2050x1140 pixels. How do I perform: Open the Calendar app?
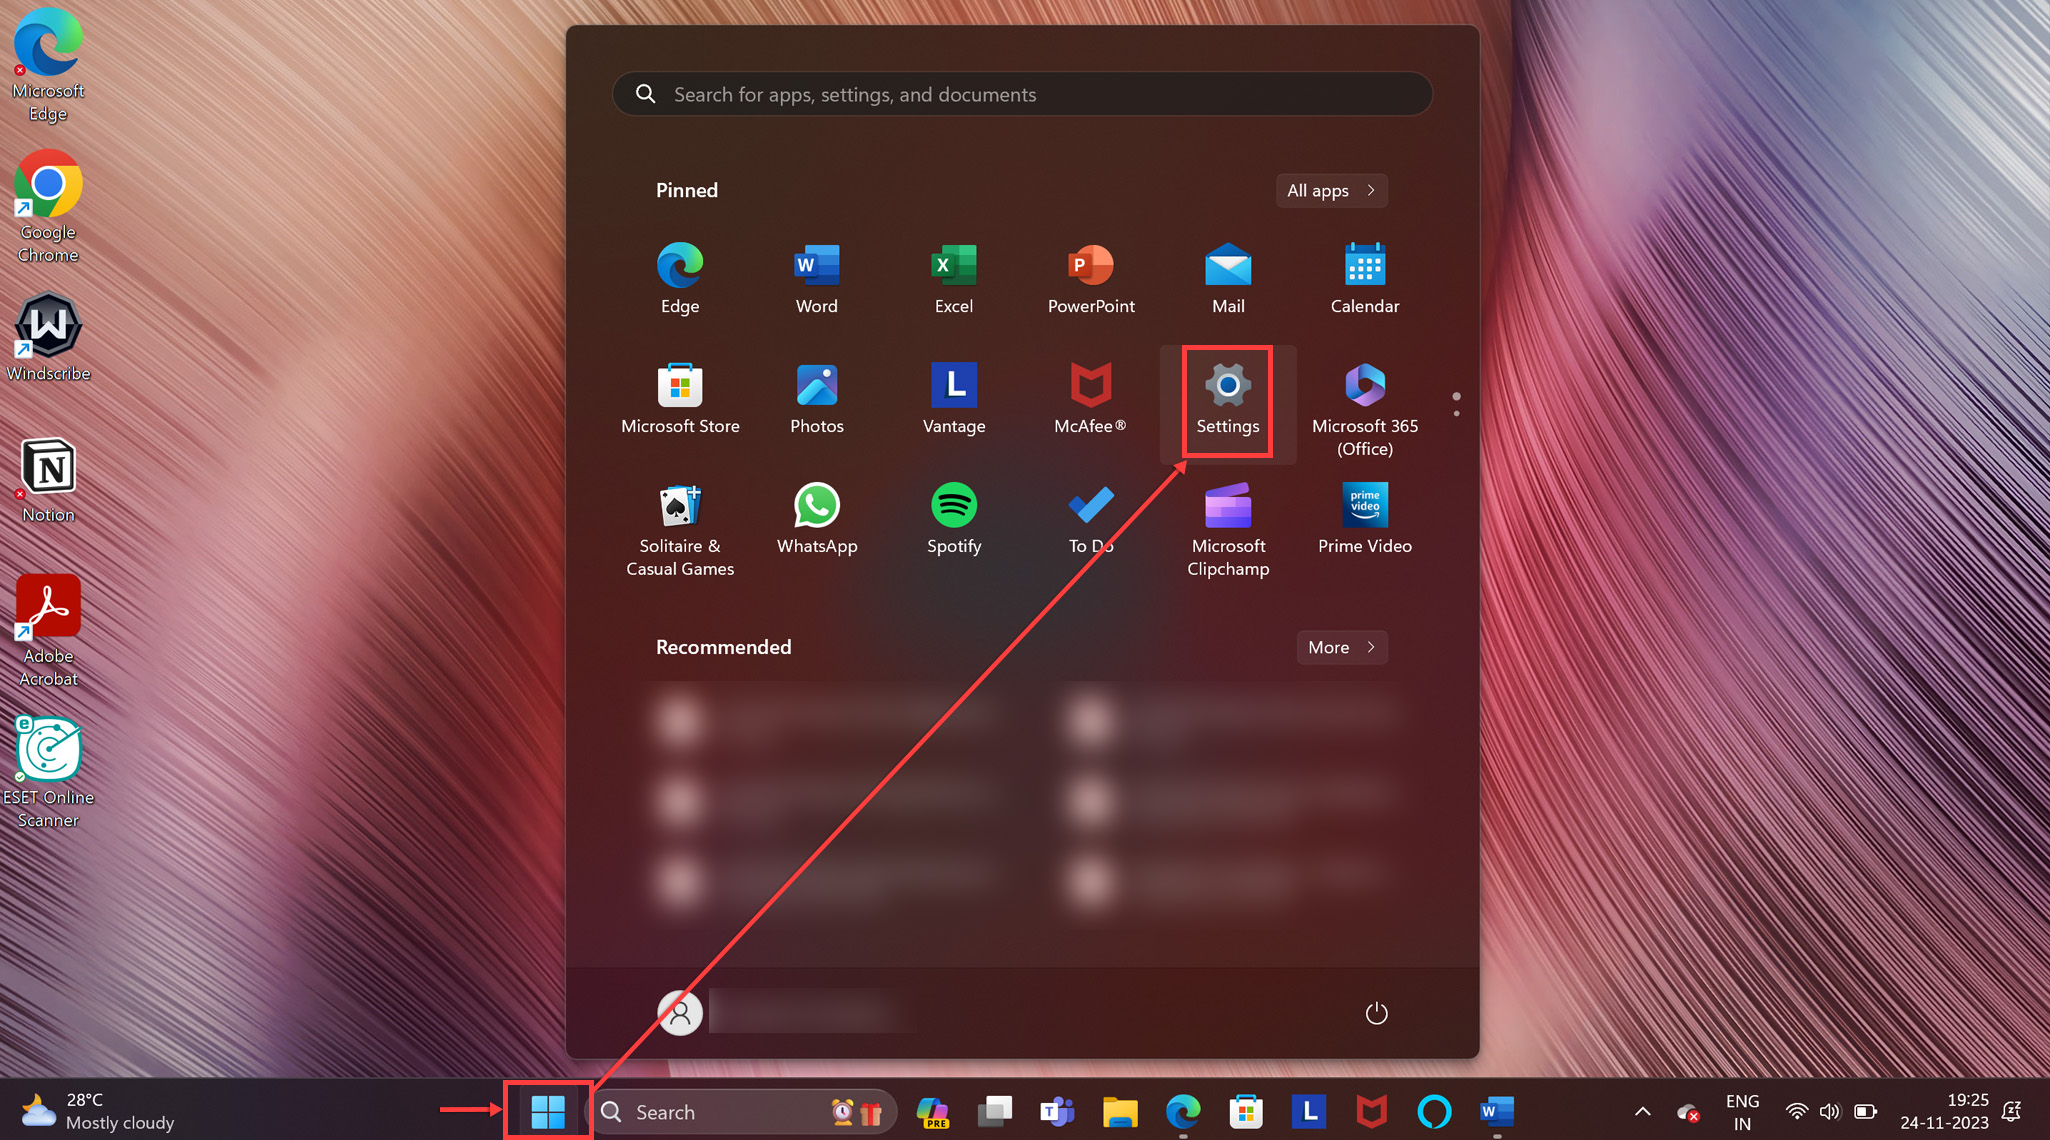[1365, 278]
